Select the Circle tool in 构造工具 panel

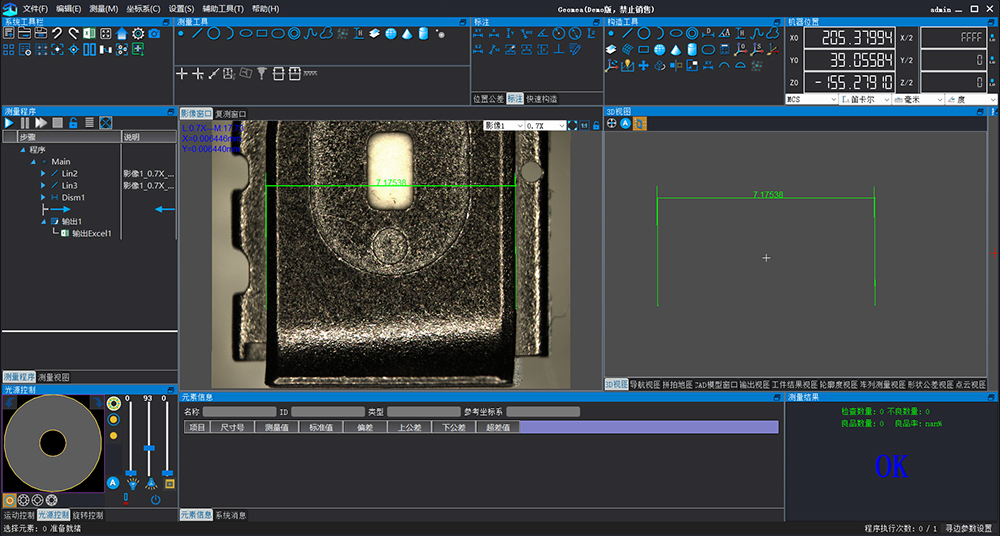[644, 33]
